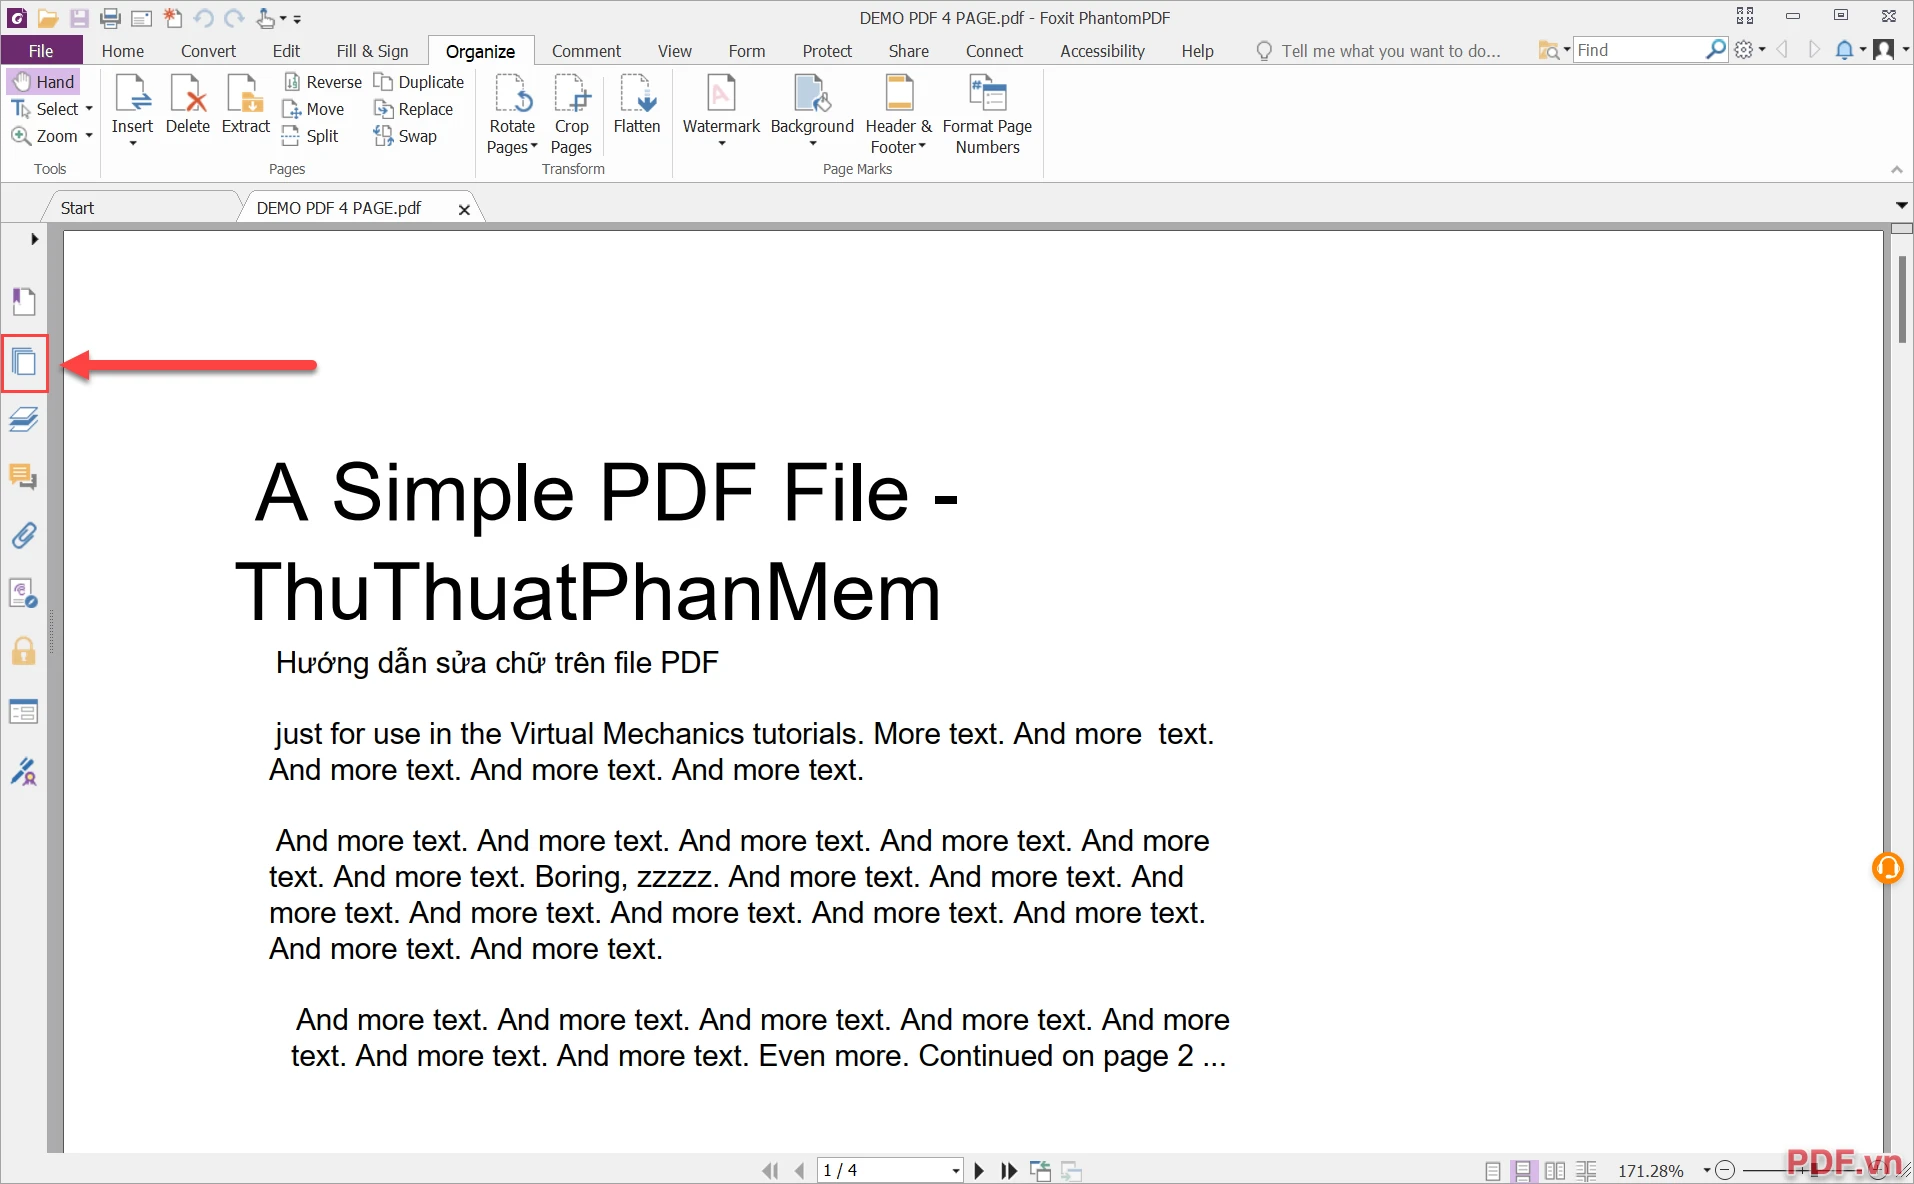Click the Crop Pages tool
This screenshot has width=1914, height=1184.
click(x=571, y=114)
